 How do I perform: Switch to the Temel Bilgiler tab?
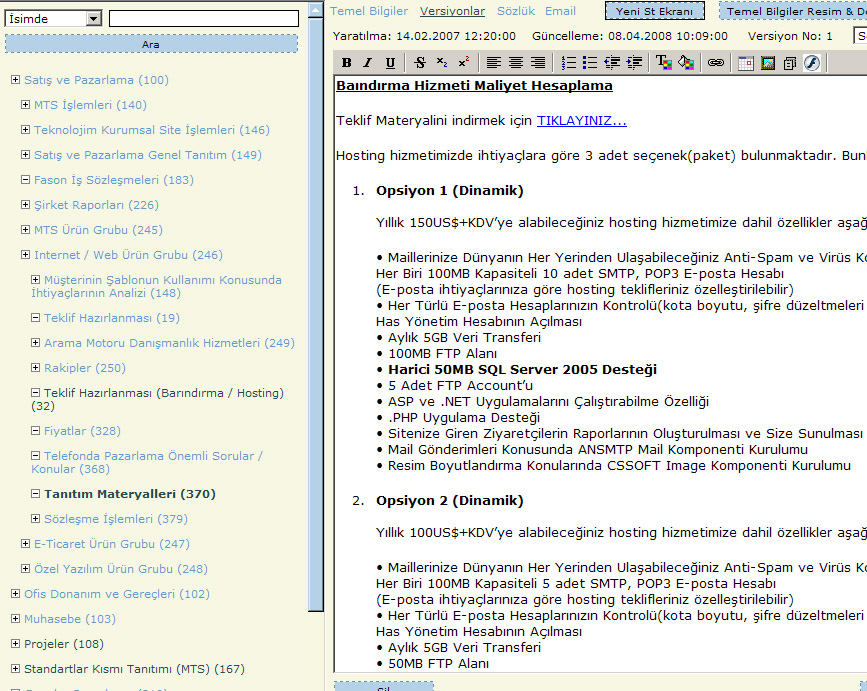[x=369, y=11]
